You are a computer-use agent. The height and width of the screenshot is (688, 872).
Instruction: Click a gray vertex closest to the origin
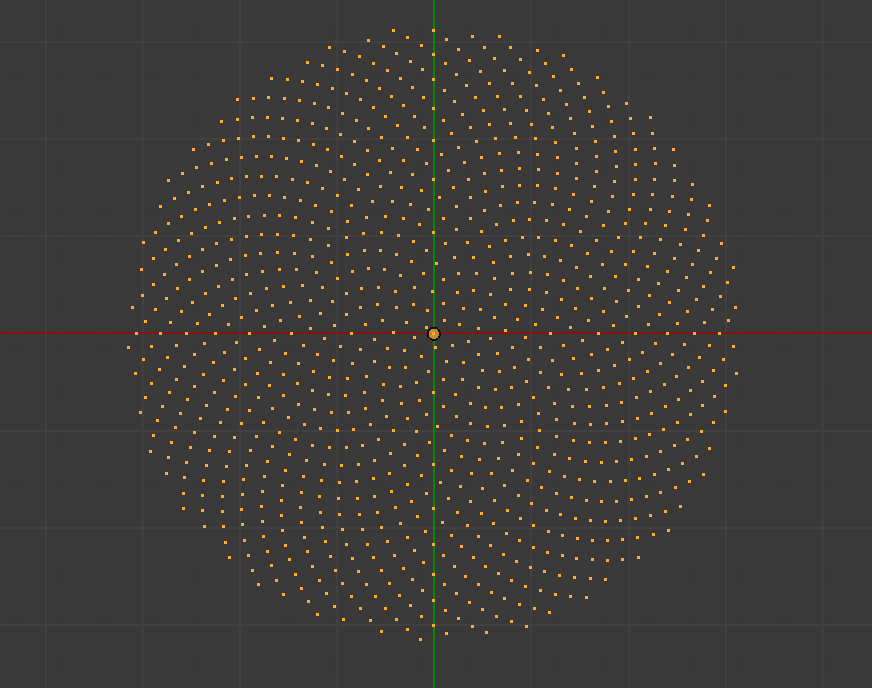426,327
